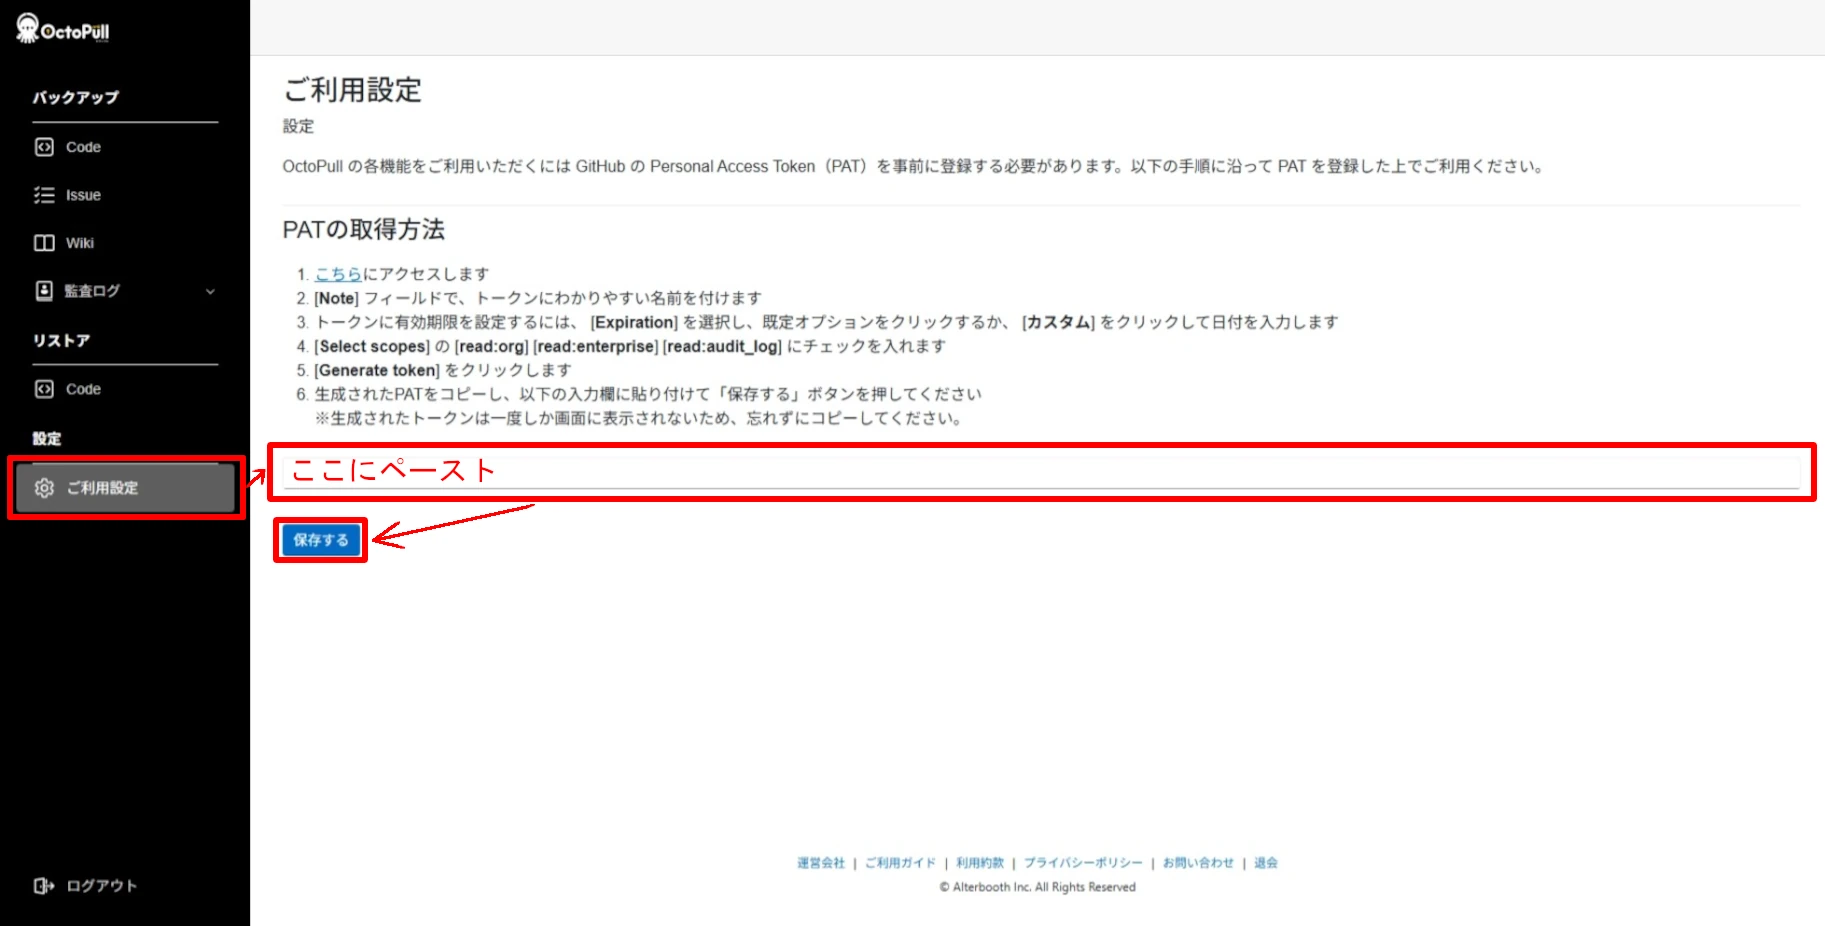
Task: Click the OctoPull logo icon
Action: tap(25, 28)
